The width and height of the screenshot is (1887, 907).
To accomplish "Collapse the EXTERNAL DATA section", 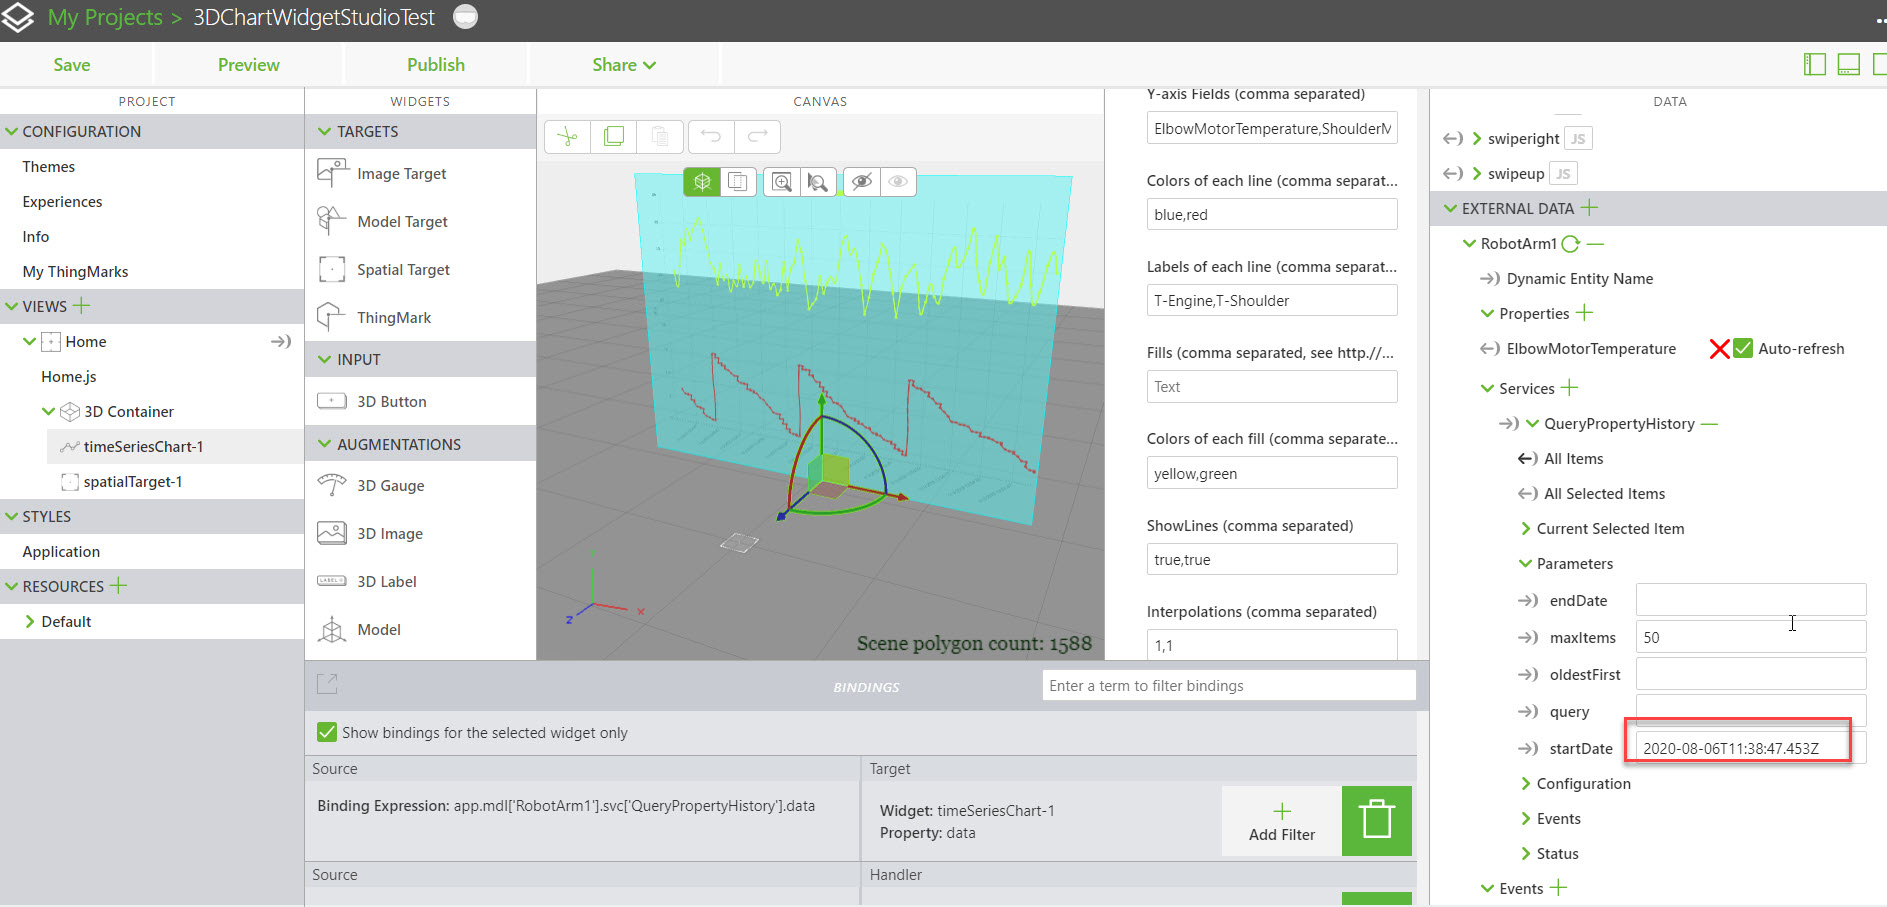I will [1451, 208].
